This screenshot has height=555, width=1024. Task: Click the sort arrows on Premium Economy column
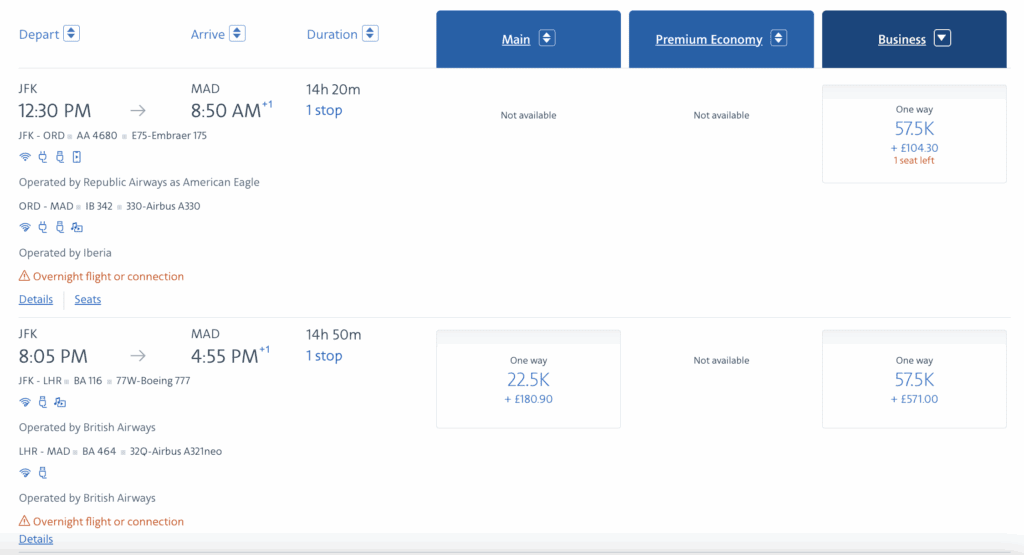[778, 39]
